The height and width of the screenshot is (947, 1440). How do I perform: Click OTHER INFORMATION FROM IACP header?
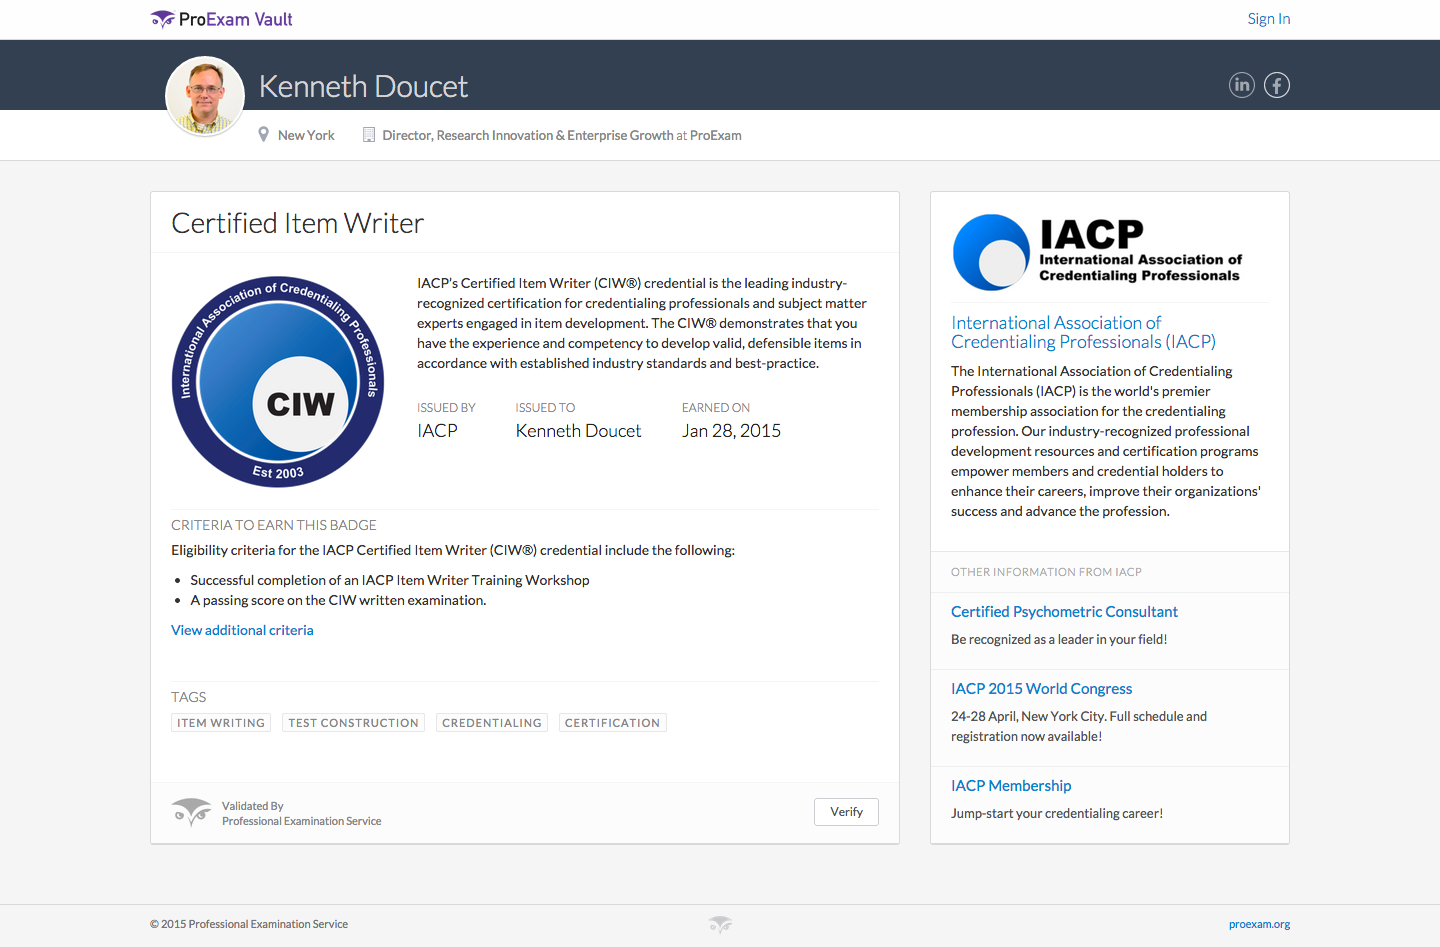point(1046,572)
